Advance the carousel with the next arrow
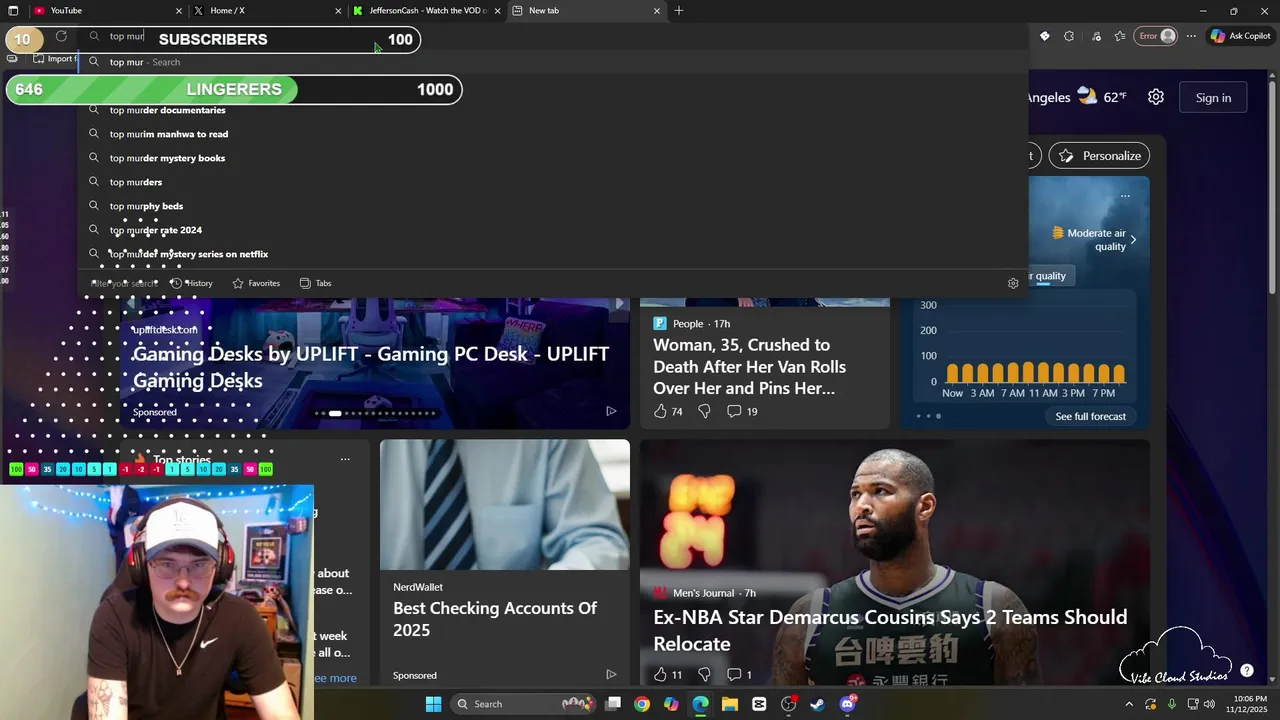 [619, 303]
